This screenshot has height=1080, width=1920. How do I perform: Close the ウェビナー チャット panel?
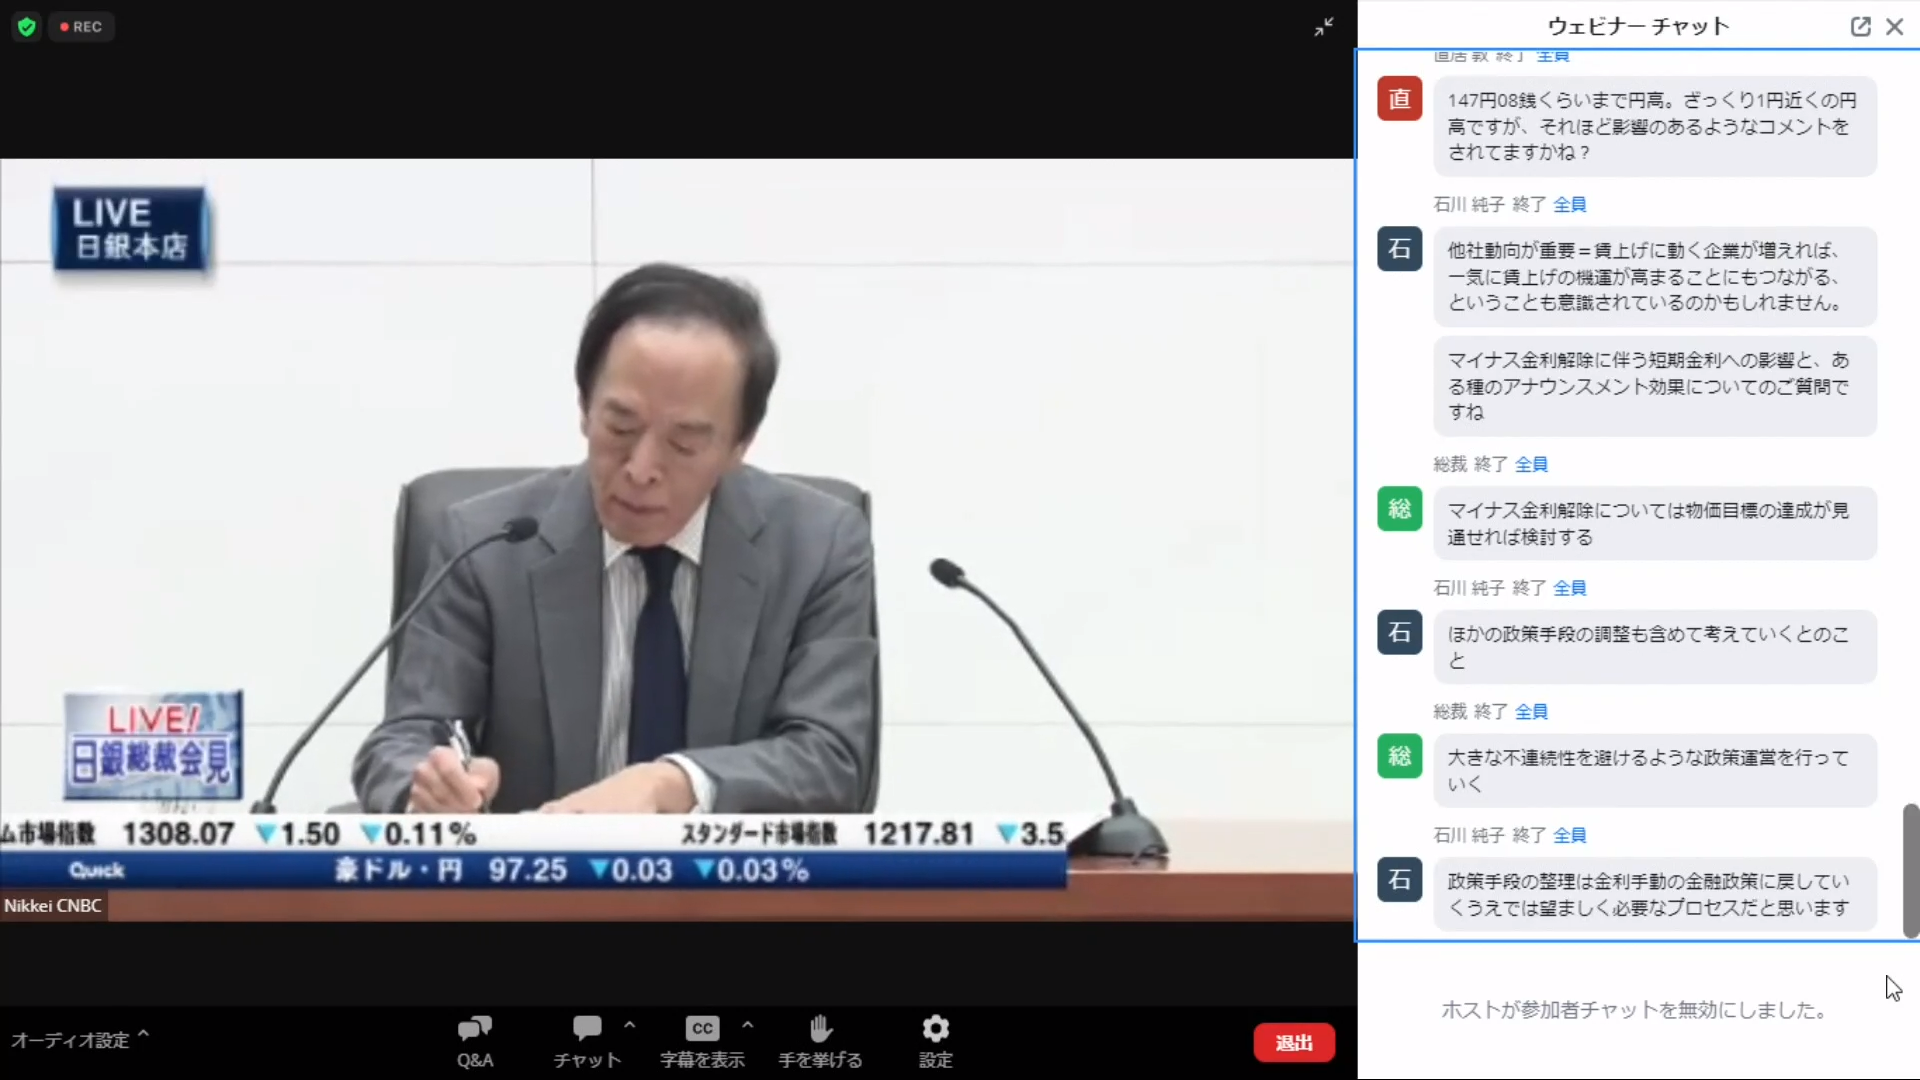pos(1895,27)
